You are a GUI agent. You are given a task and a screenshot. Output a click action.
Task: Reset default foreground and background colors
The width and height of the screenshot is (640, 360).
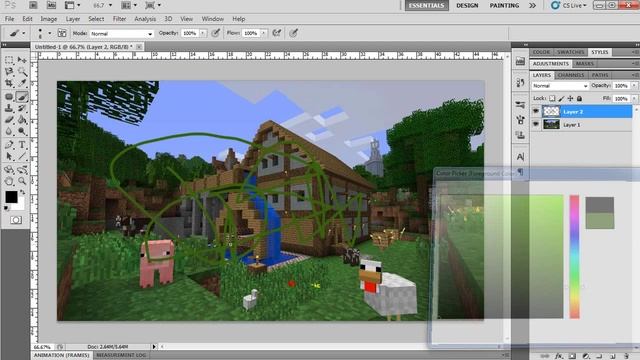tap(7, 209)
